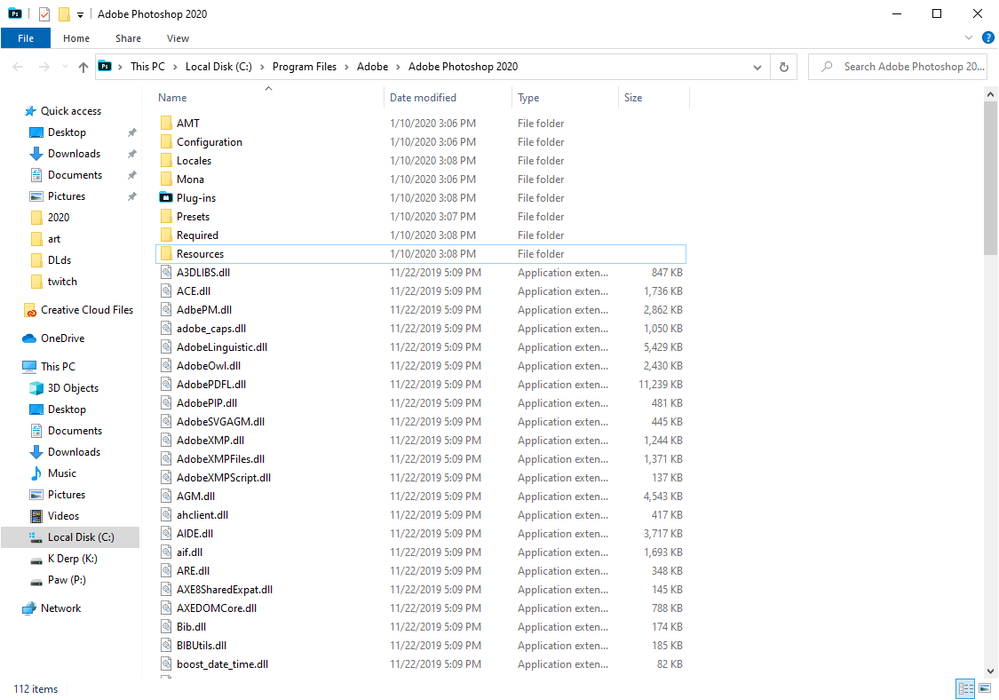
Task: Switch to Details view icon in status bar
Action: coord(965,689)
